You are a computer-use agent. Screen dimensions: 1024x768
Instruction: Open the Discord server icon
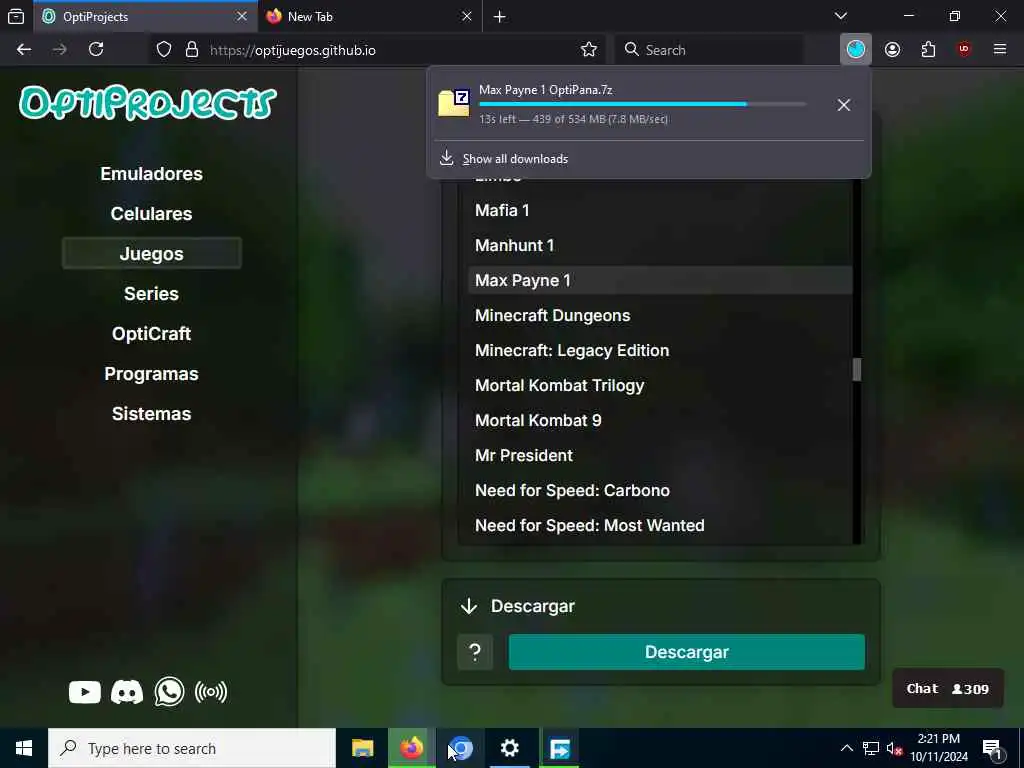(127, 692)
